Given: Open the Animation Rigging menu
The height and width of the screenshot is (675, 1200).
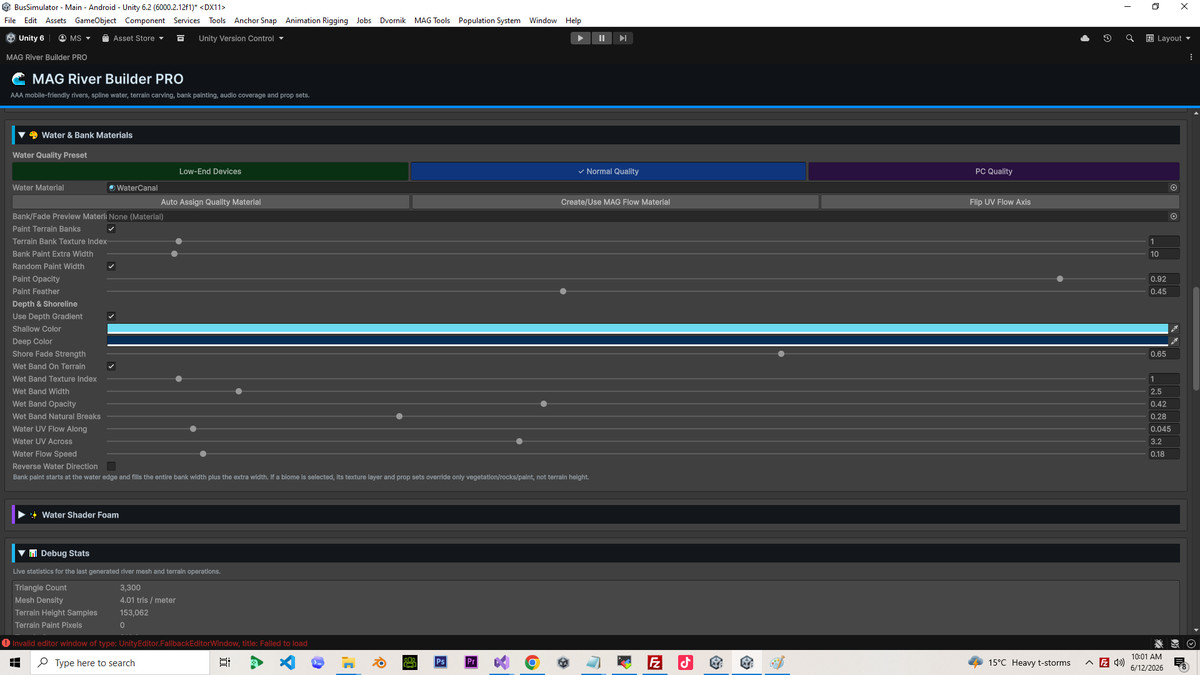Looking at the screenshot, I should point(316,20).
